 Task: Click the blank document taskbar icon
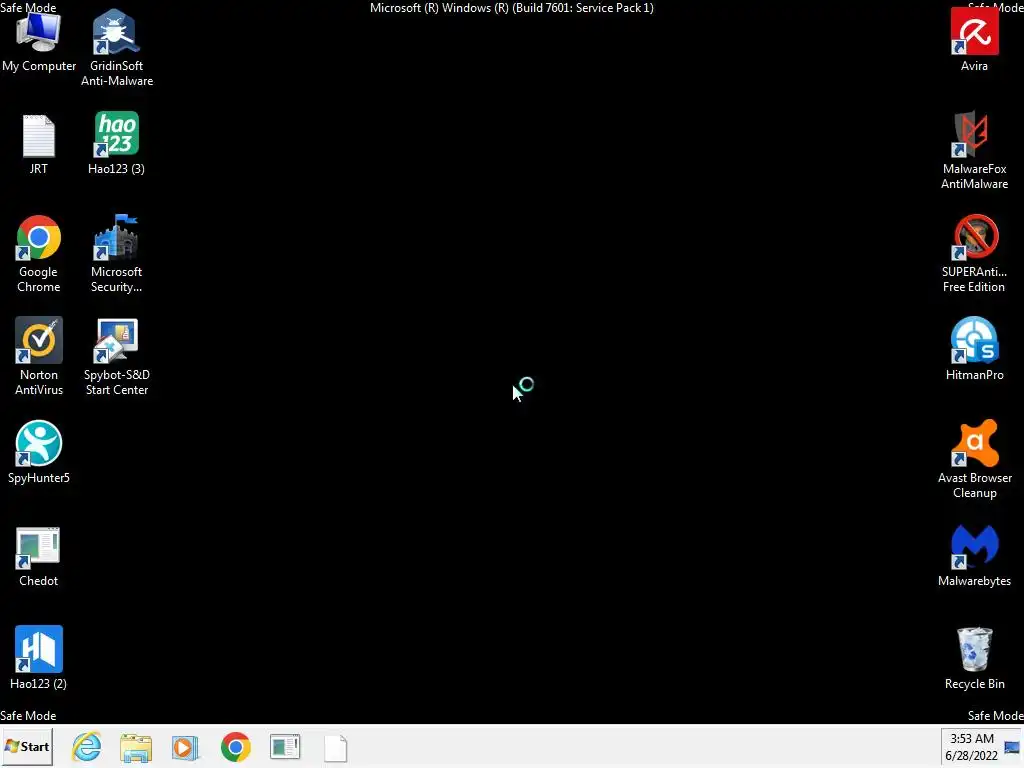(x=336, y=748)
